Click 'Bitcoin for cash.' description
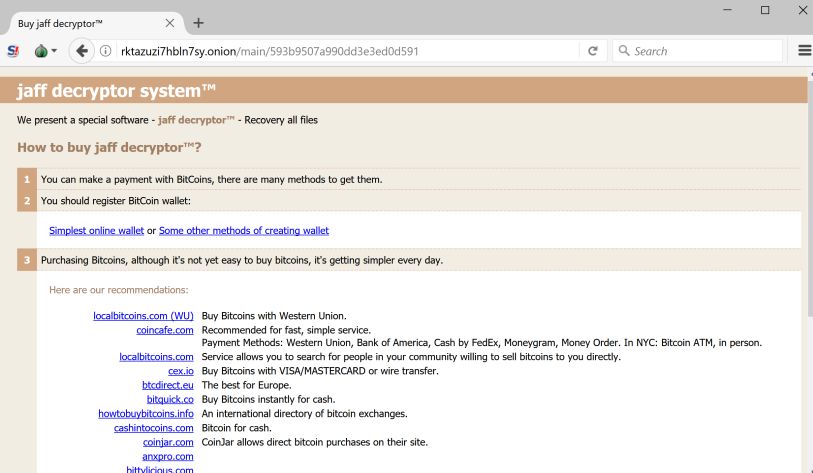Screen dimensions: 813x473 tap(236, 428)
